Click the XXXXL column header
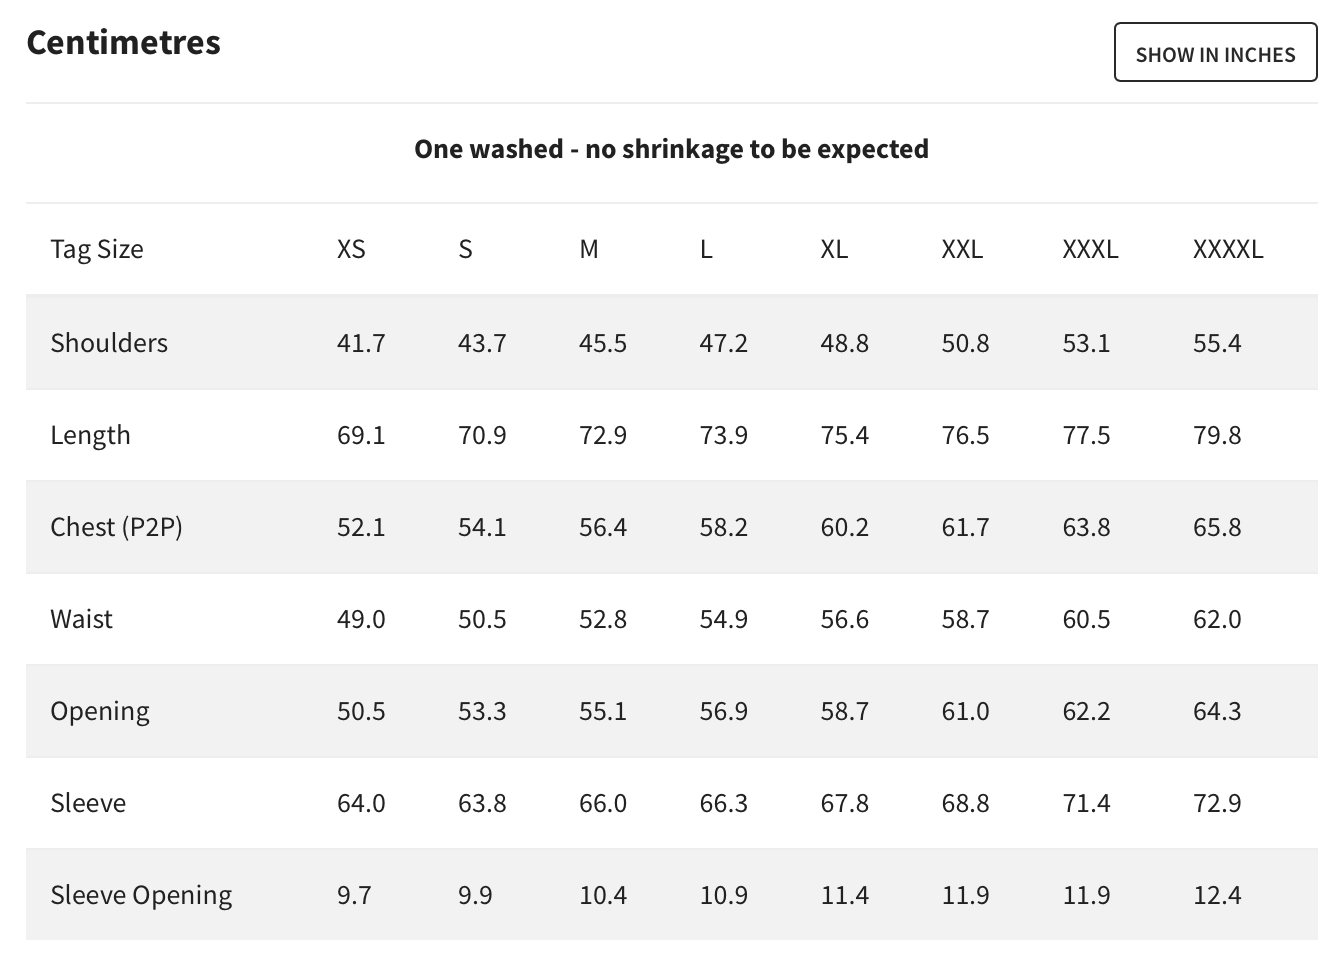This screenshot has width=1332, height=962. pos(1228,249)
